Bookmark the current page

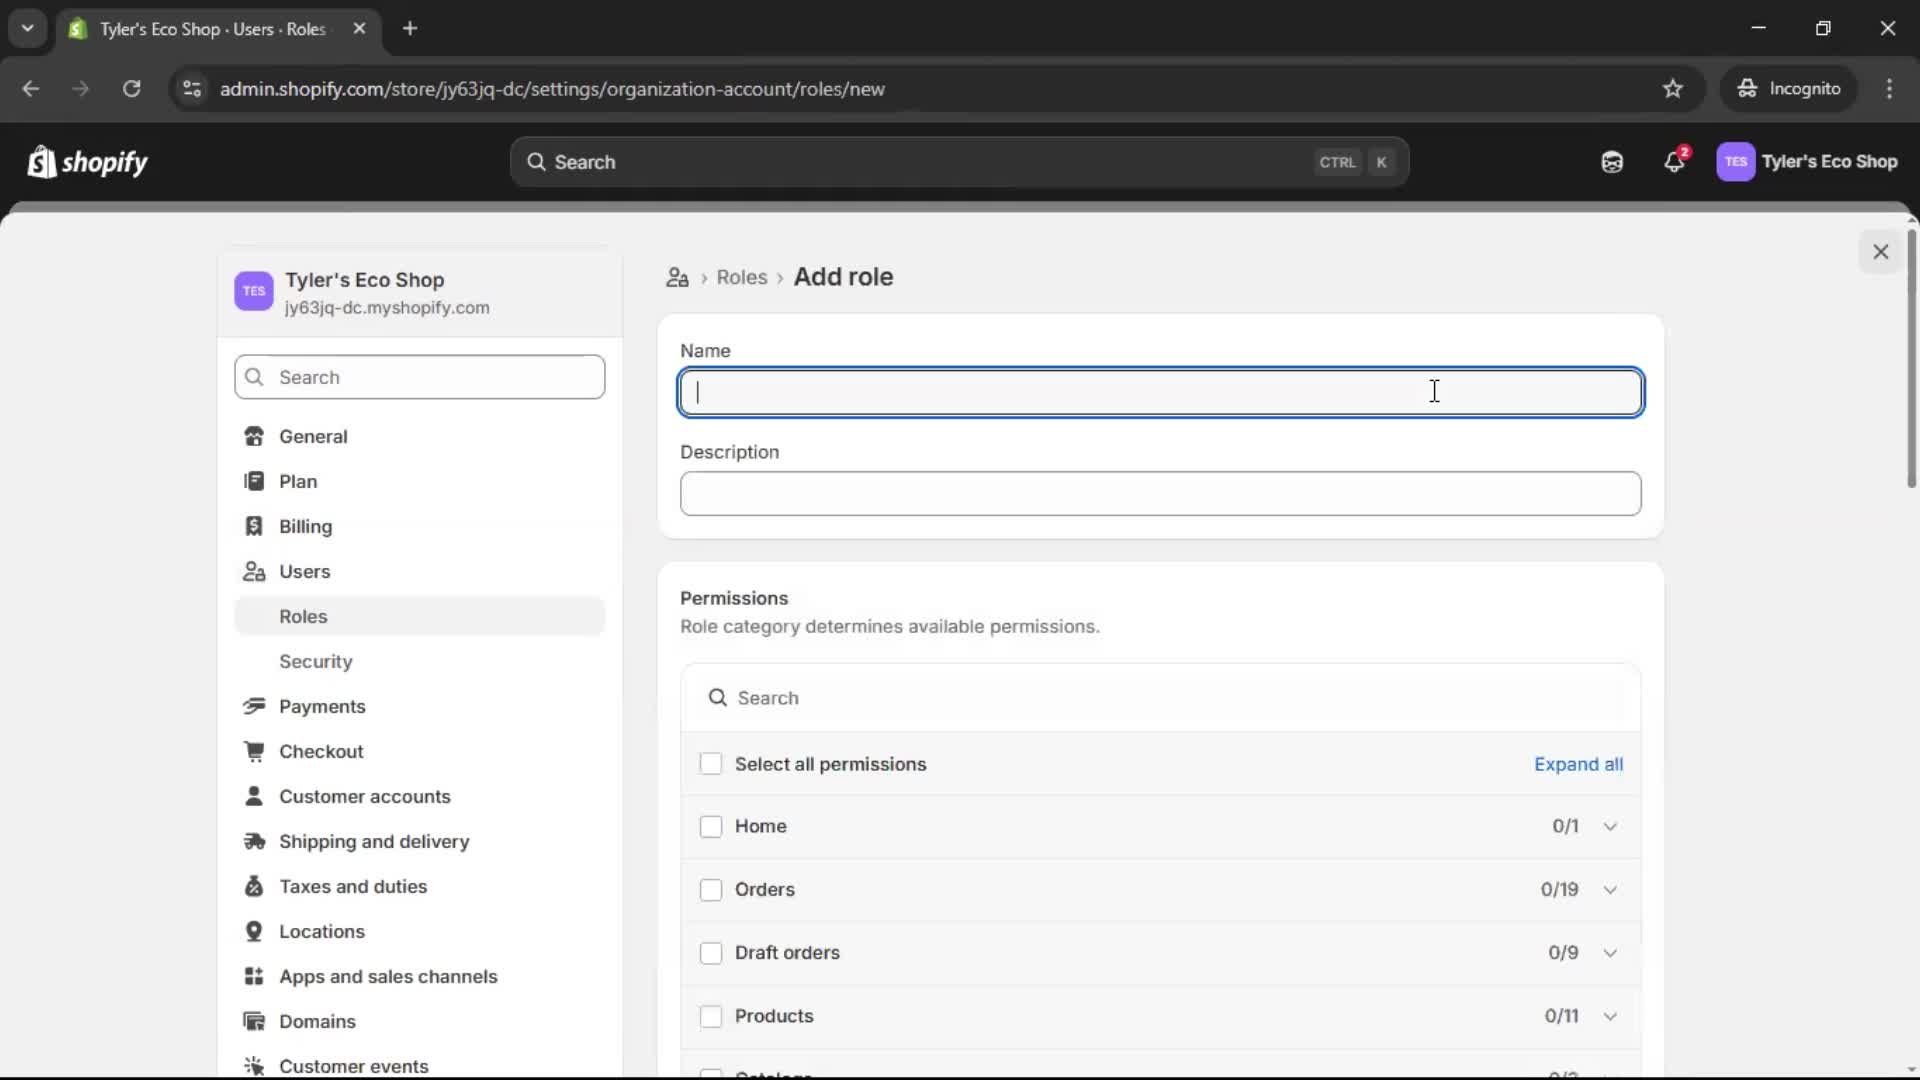(1673, 89)
